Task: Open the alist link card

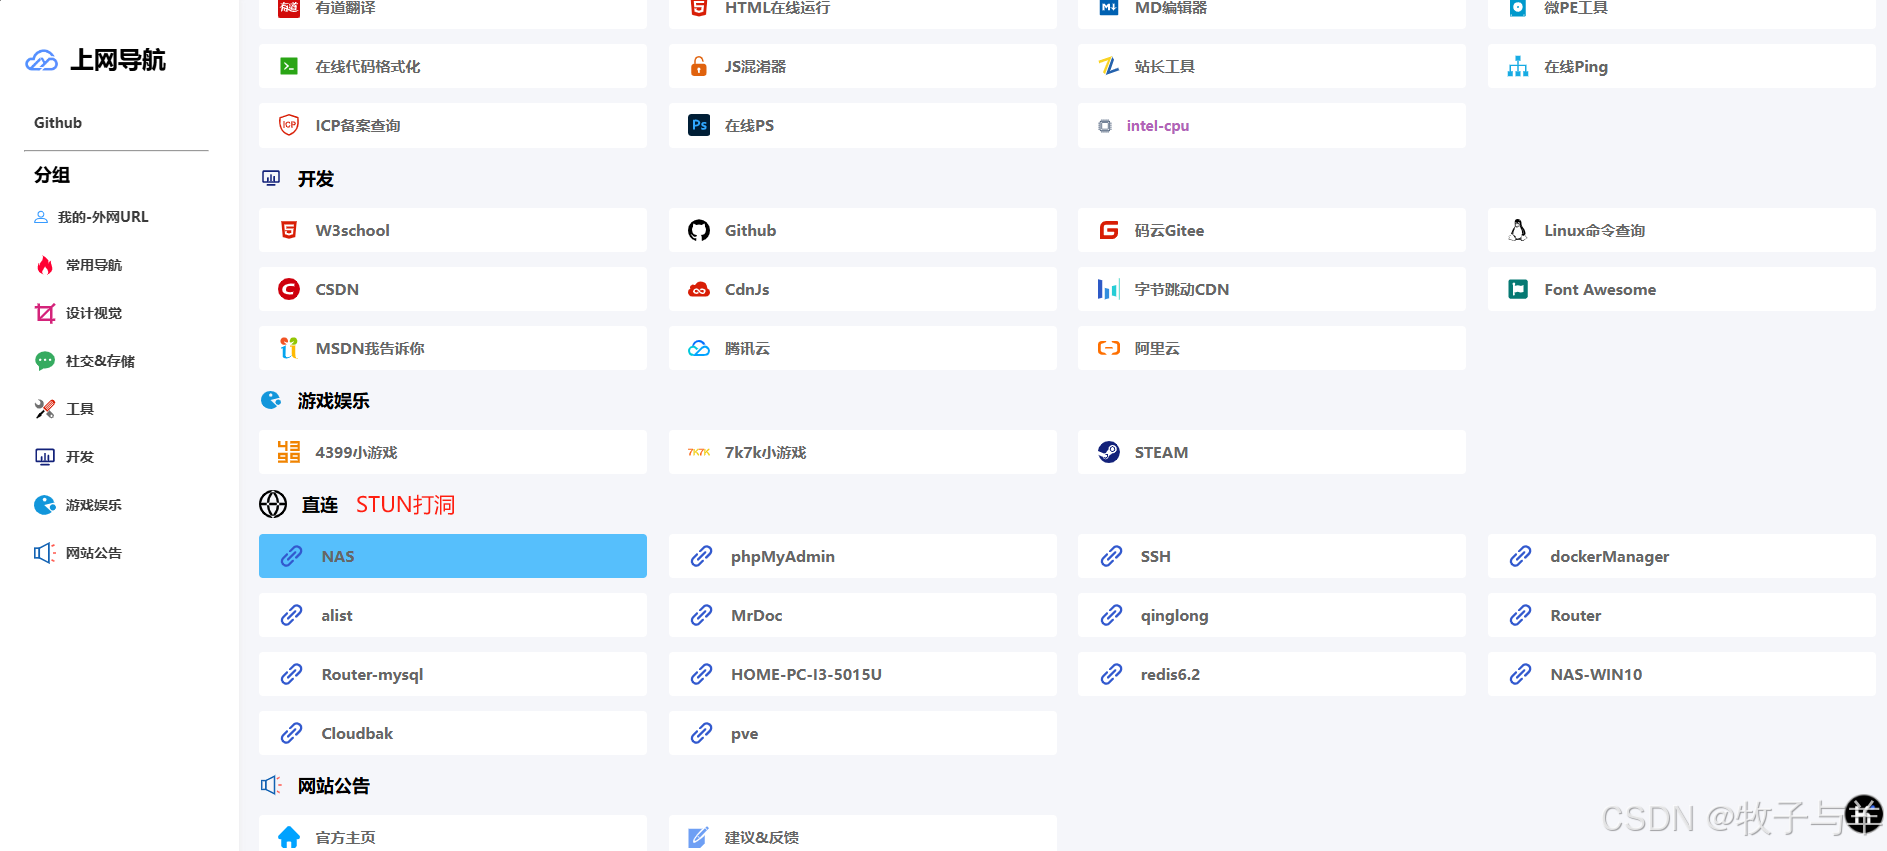Action: coord(453,615)
